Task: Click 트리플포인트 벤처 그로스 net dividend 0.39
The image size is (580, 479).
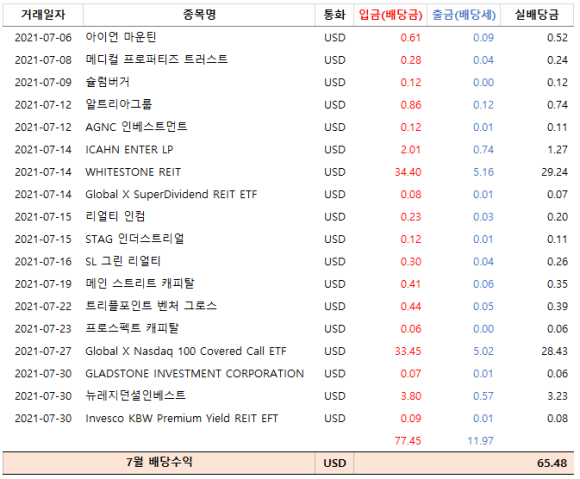Action: (557, 306)
